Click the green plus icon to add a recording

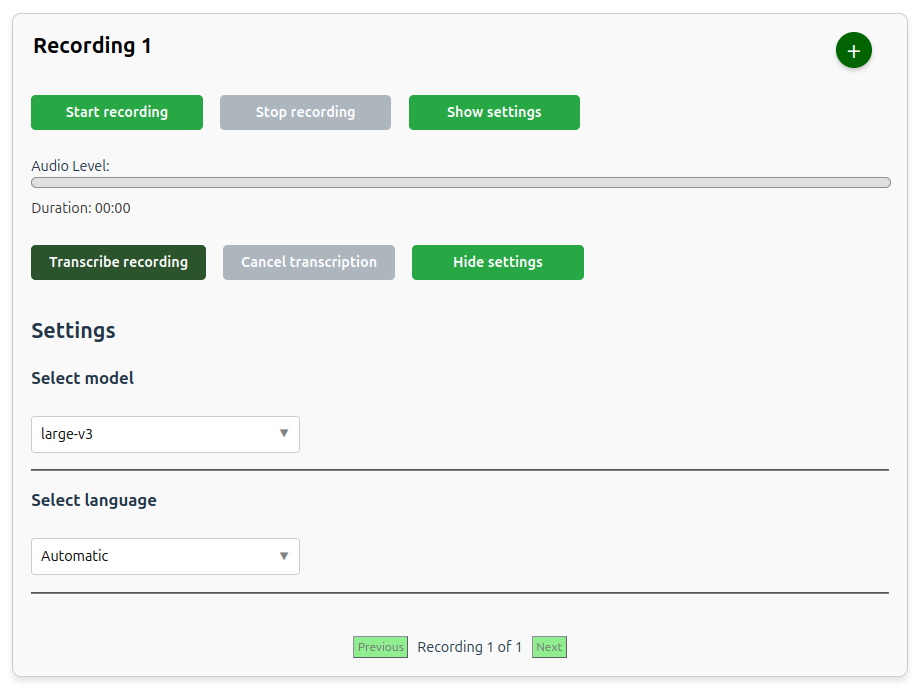853,51
